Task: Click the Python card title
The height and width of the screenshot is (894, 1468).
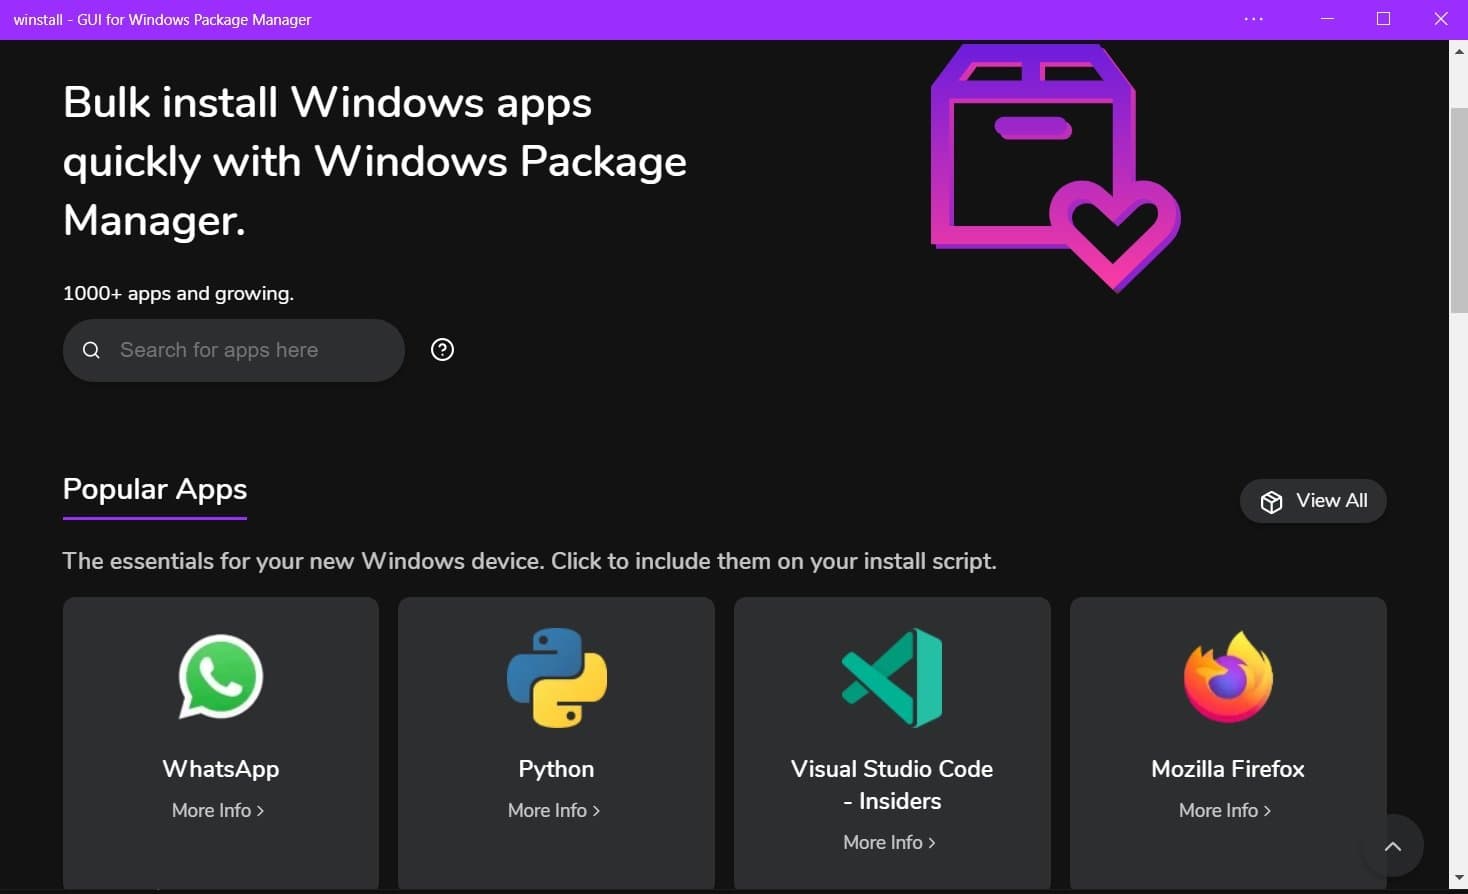Action: pyautogui.click(x=556, y=769)
